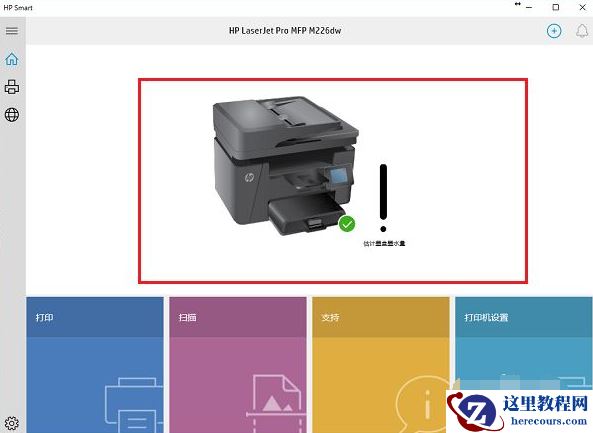The image size is (593, 433).
Task: Select the 支持 (Support) tile
Action: (381, 365)
